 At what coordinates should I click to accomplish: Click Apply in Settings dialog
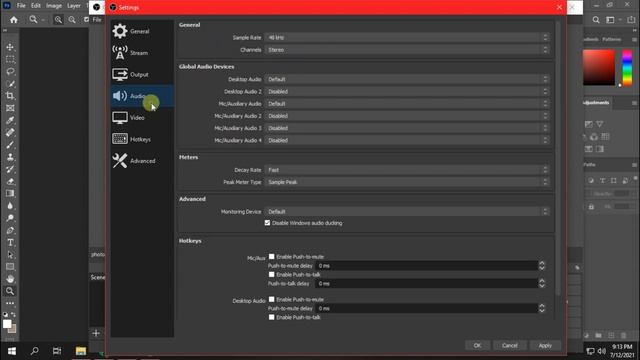pos(545,345)
